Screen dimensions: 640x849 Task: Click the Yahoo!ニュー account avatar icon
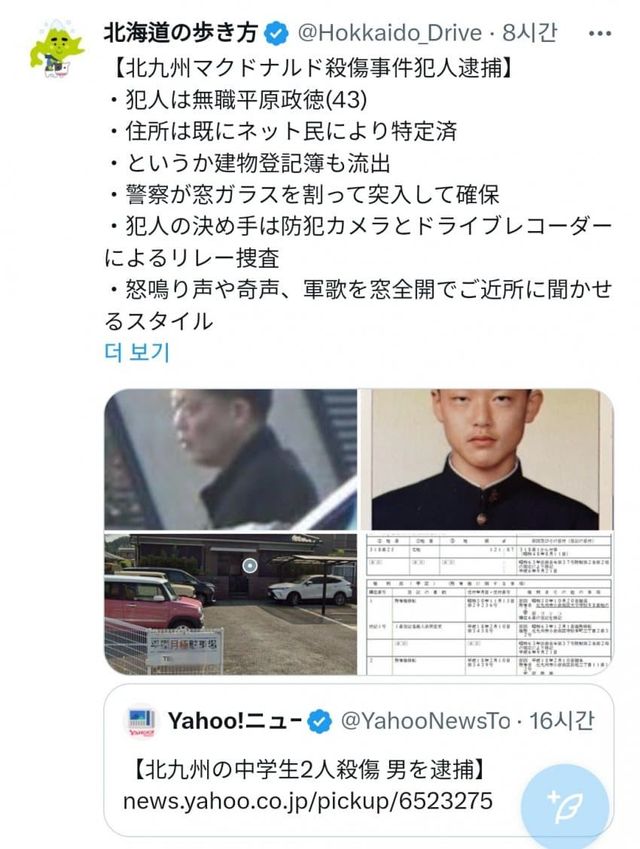(x=142, y=722)
